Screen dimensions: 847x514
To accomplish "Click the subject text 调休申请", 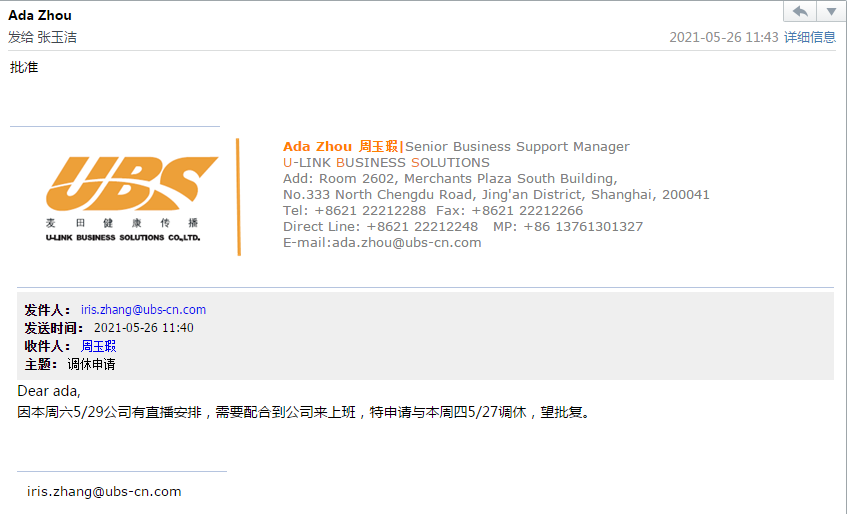I will click(91, 364).
